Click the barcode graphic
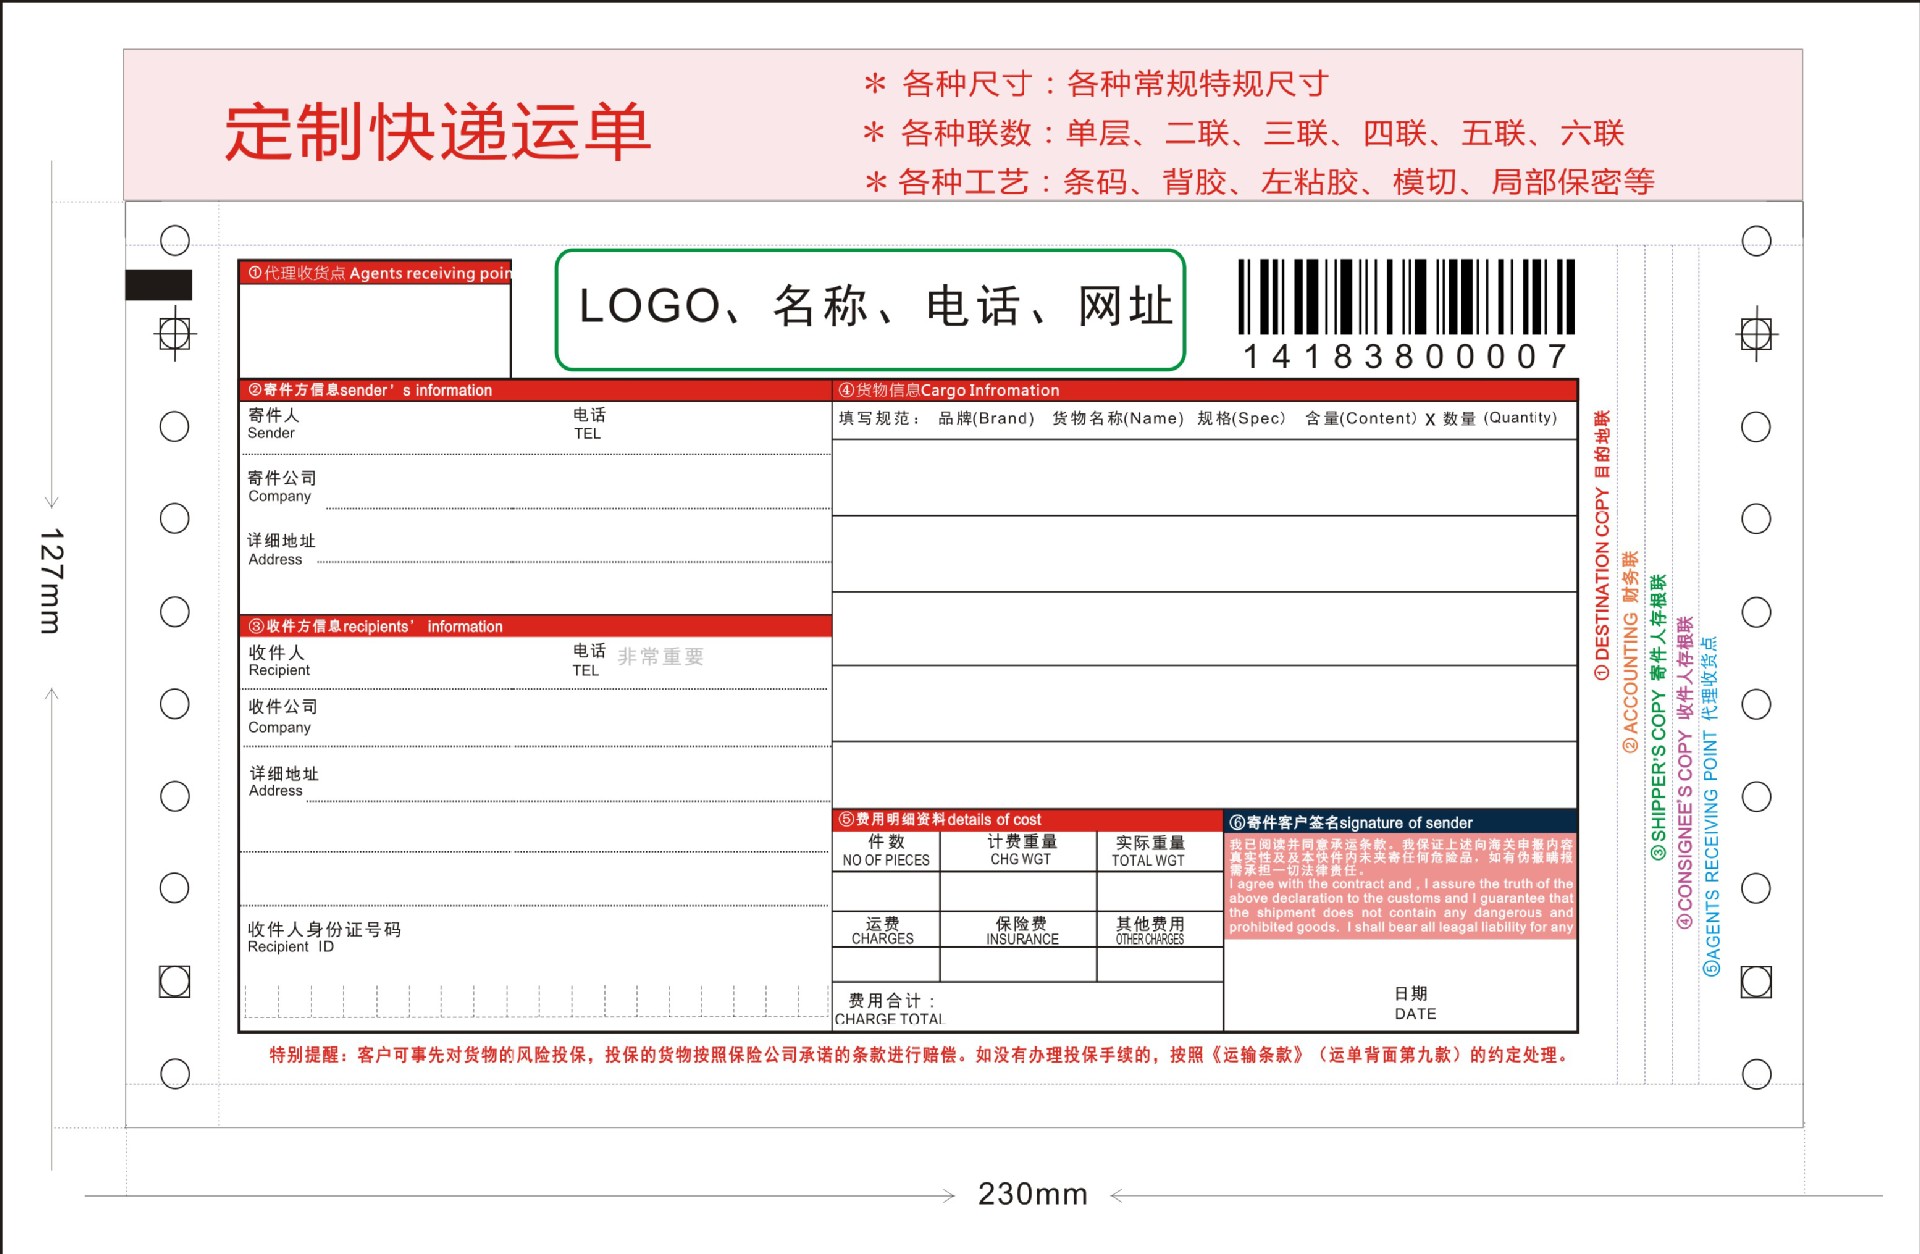Screen dimensions: 1920x1254 [x=1406, y=296]
